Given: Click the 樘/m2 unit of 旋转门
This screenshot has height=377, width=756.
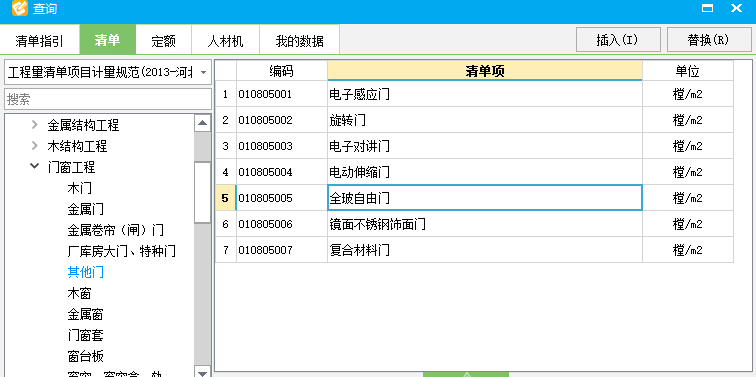Looking at the screenshot, I should (688, 120).
